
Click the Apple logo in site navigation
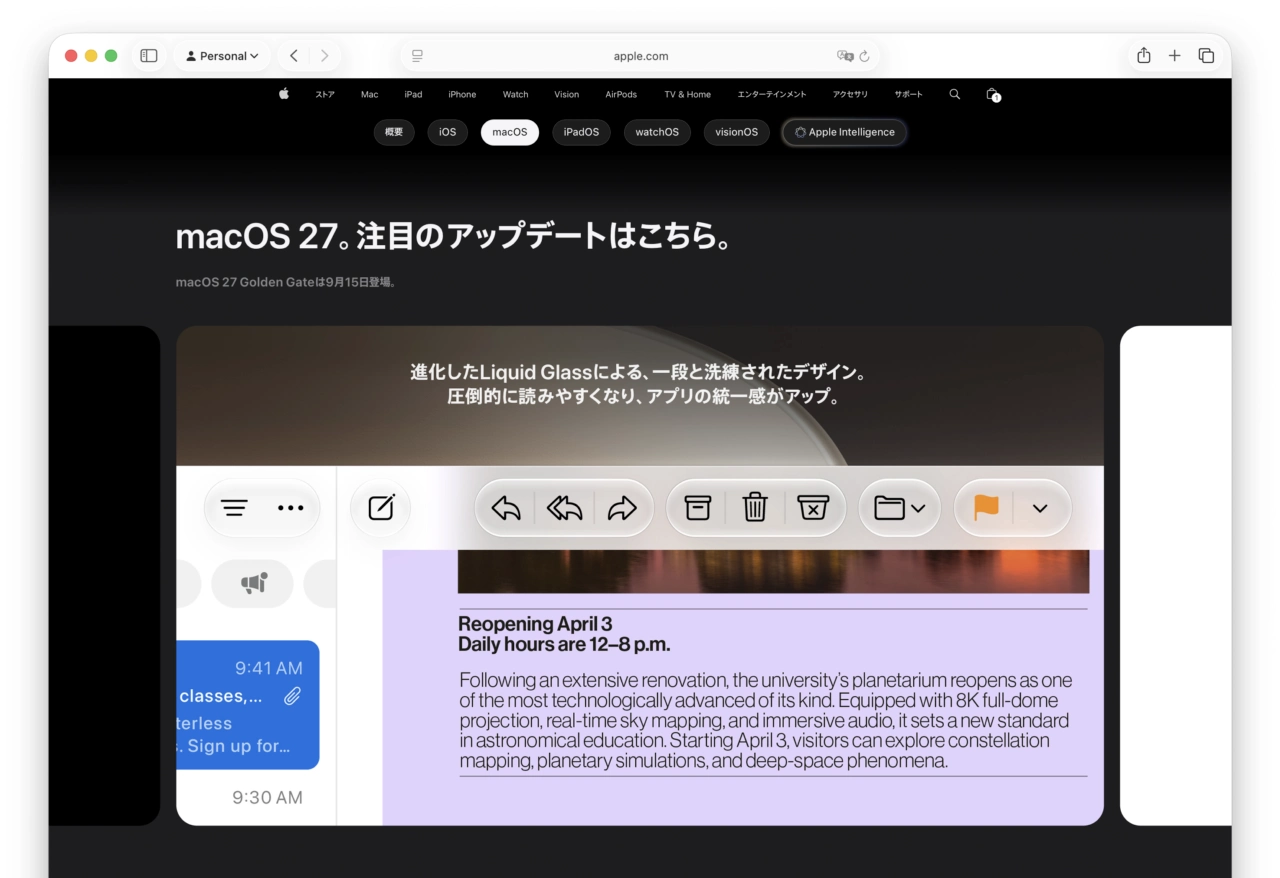point(284,94)
